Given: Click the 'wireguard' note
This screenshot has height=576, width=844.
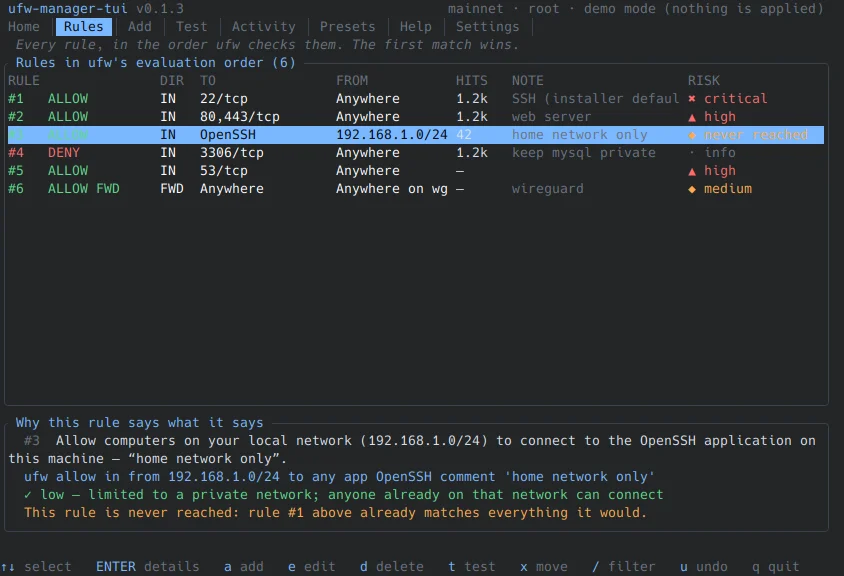Looking at the screenshot, I should [x=547, y=189].
